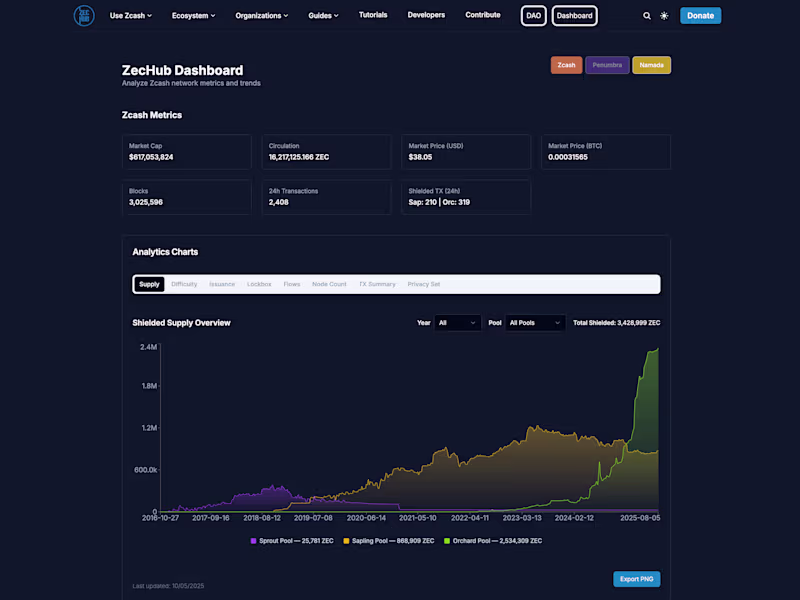Click the chart date label 2025-08-05
Image resolution: width=800 pixels, height=600 pixels.
coord(640,518)
